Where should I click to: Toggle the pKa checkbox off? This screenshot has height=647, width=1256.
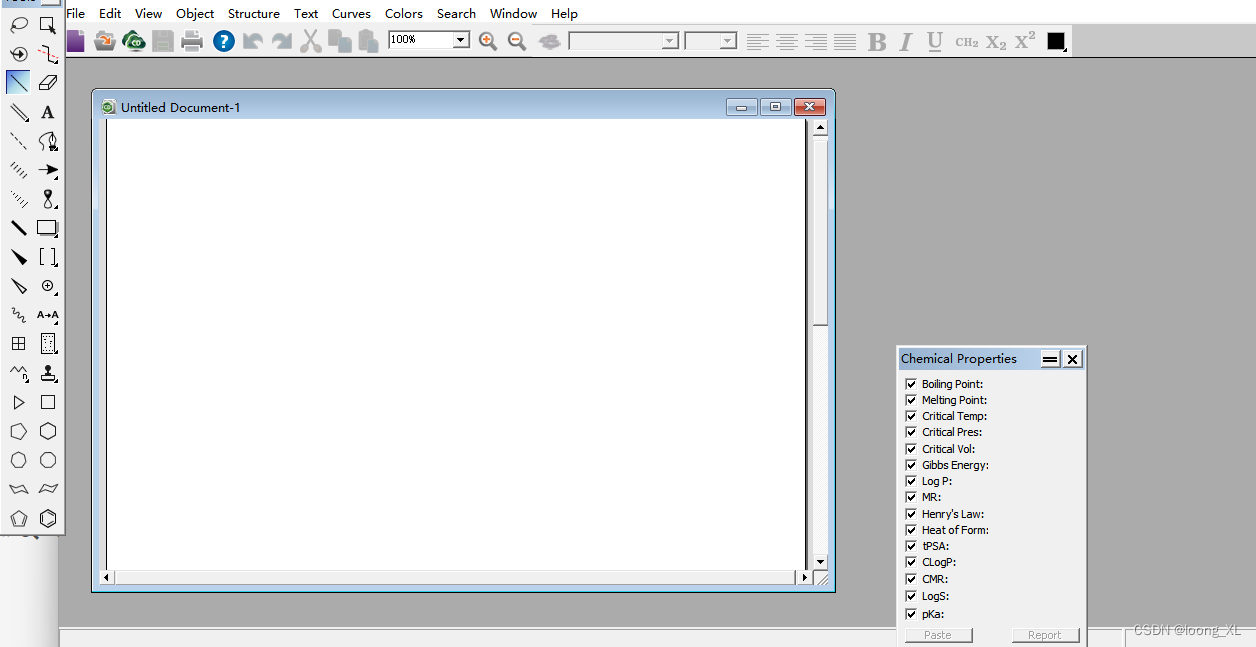tap(911, 613)
